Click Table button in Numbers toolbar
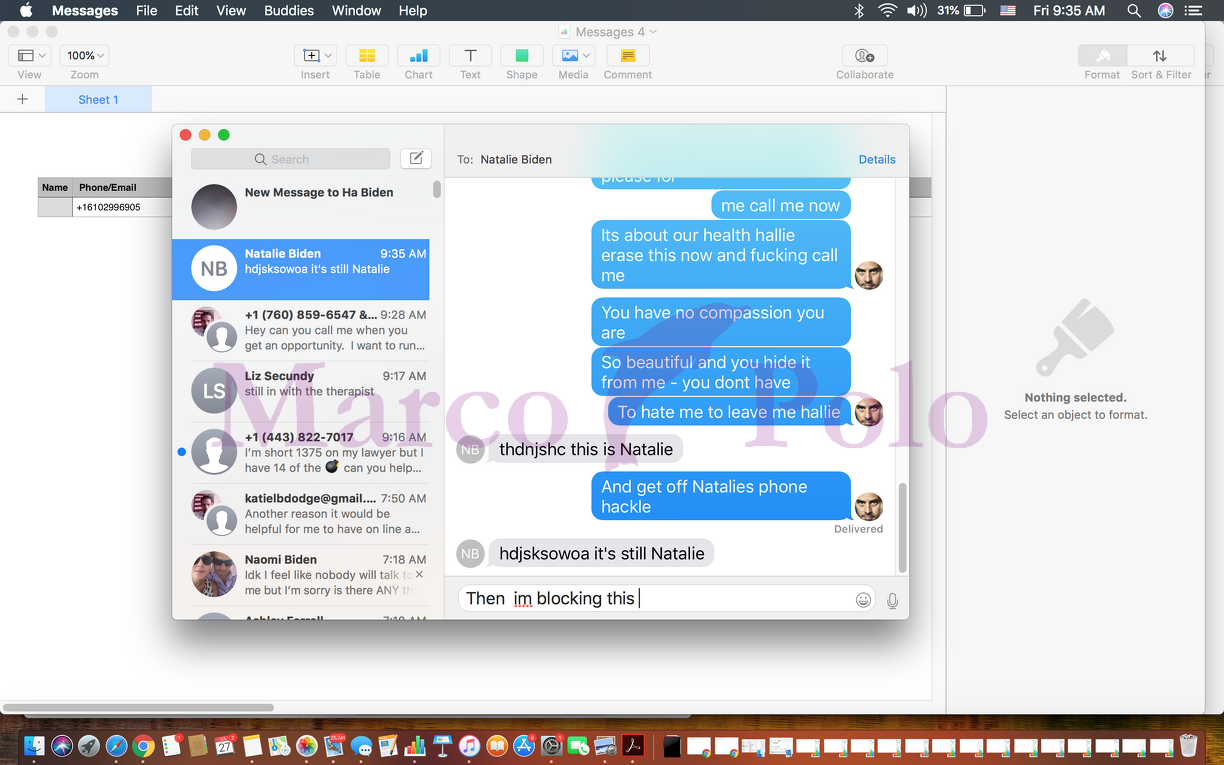 [x=367, y=56]
